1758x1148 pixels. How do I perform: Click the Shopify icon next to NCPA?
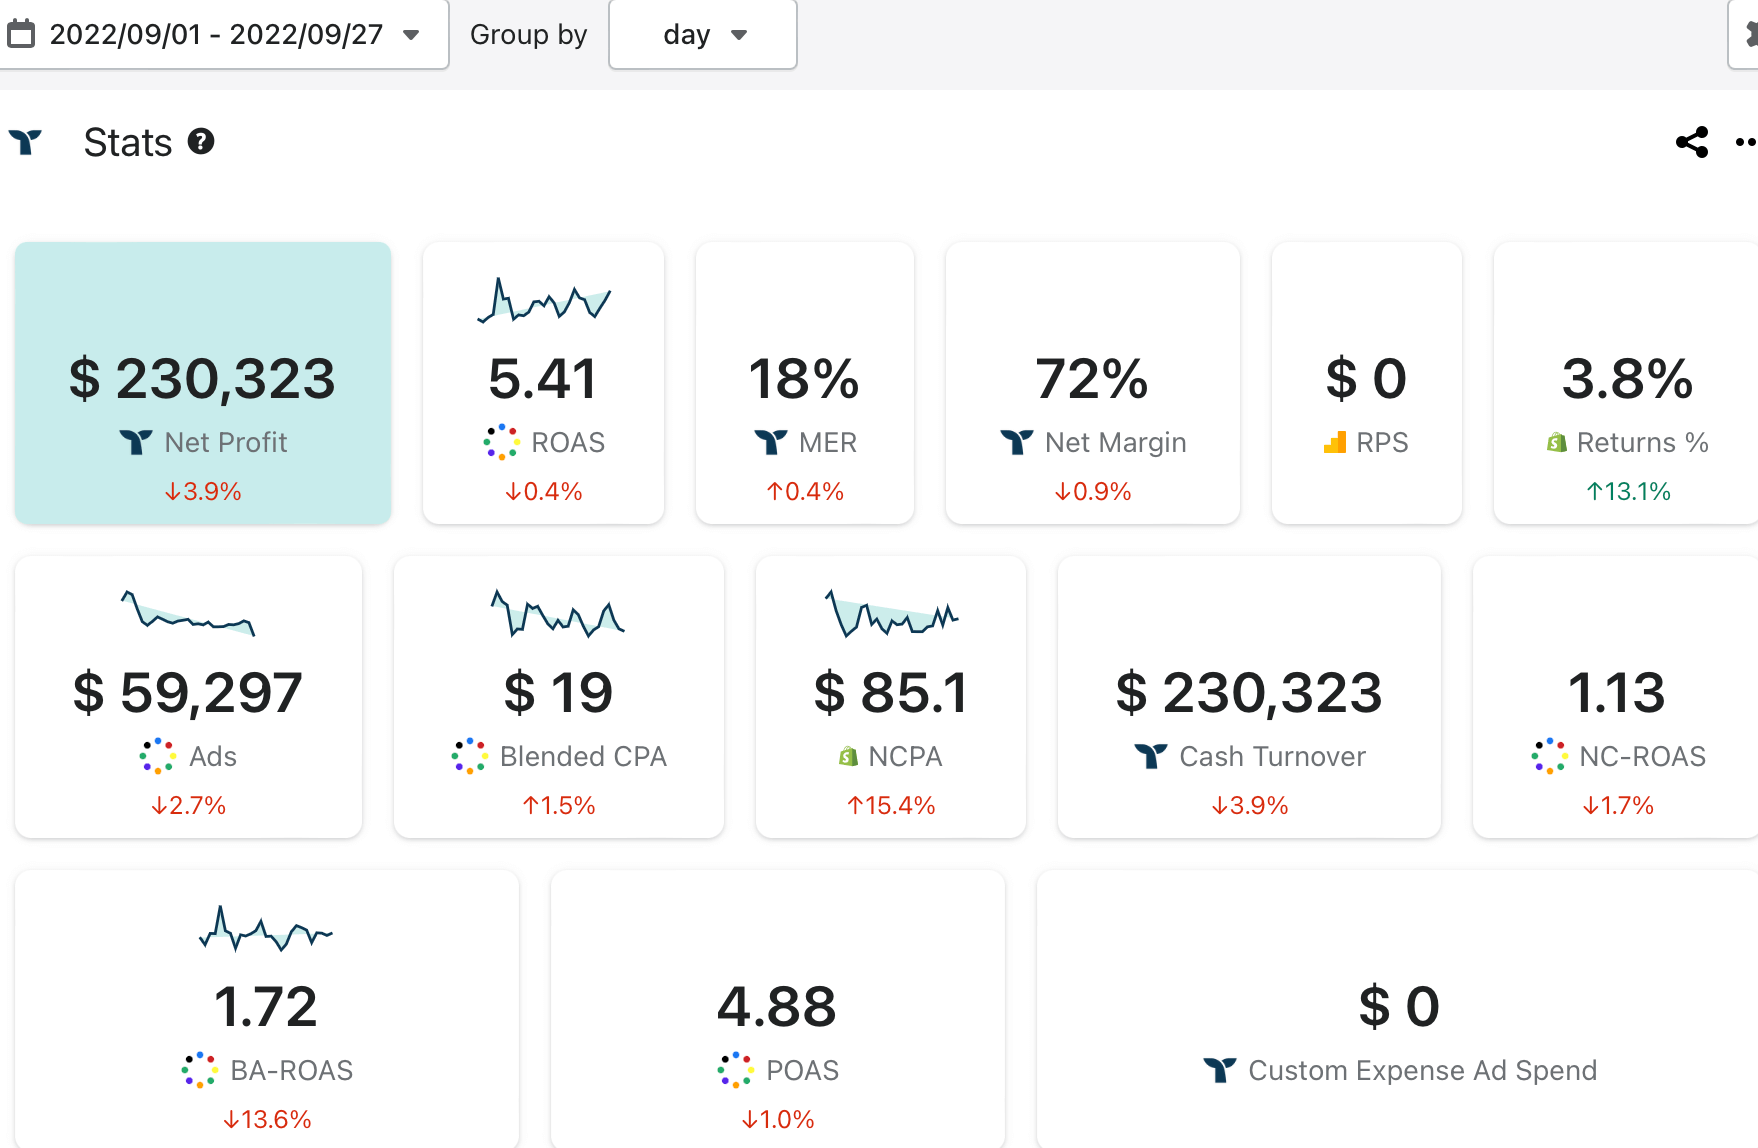[x=848, y=756]
